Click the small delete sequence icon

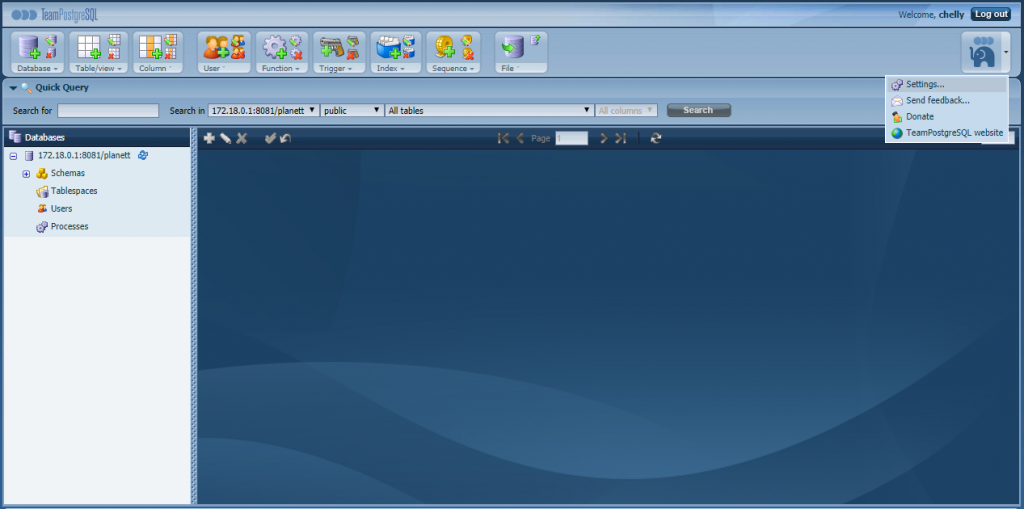(467, 54)
